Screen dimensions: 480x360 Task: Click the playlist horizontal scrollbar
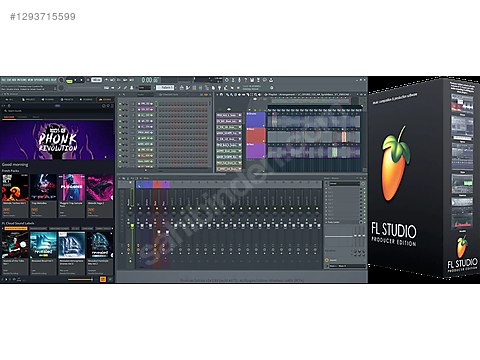[x=310, y=101]
